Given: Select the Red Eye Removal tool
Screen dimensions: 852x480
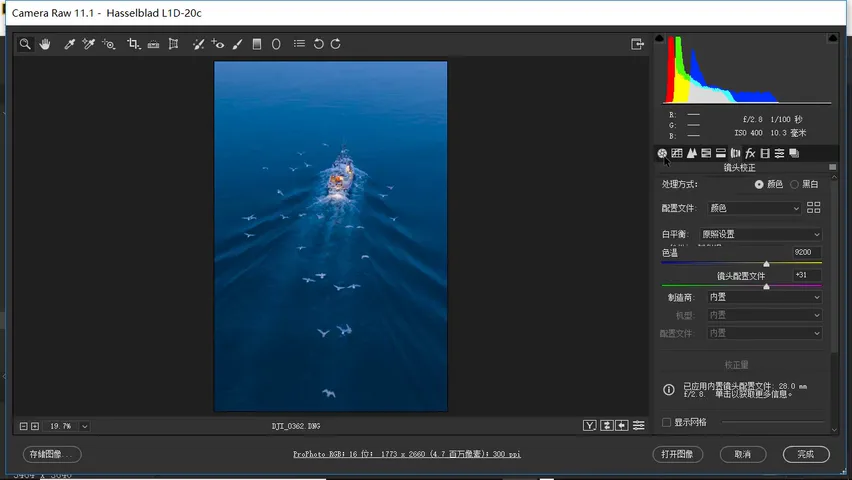Looking at the screenshot, I should coord(218,44).
